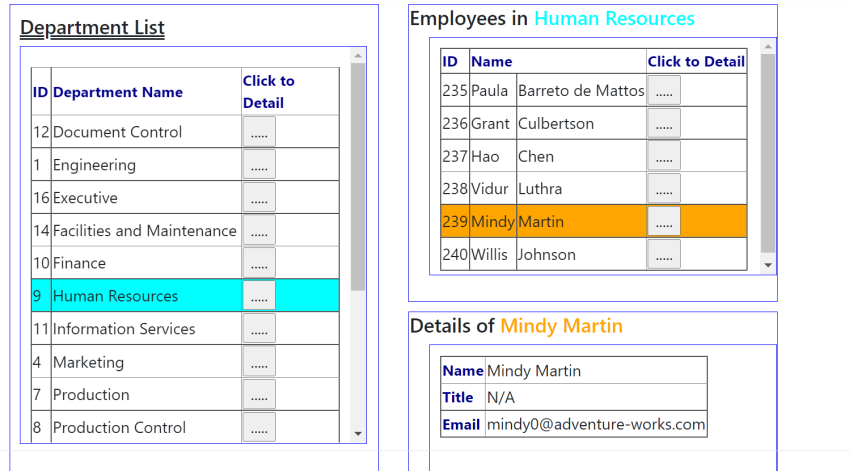Click the email mindy0@adventure-works.com cell
This screenshot has width=850, height=471.
coord(596,424)
